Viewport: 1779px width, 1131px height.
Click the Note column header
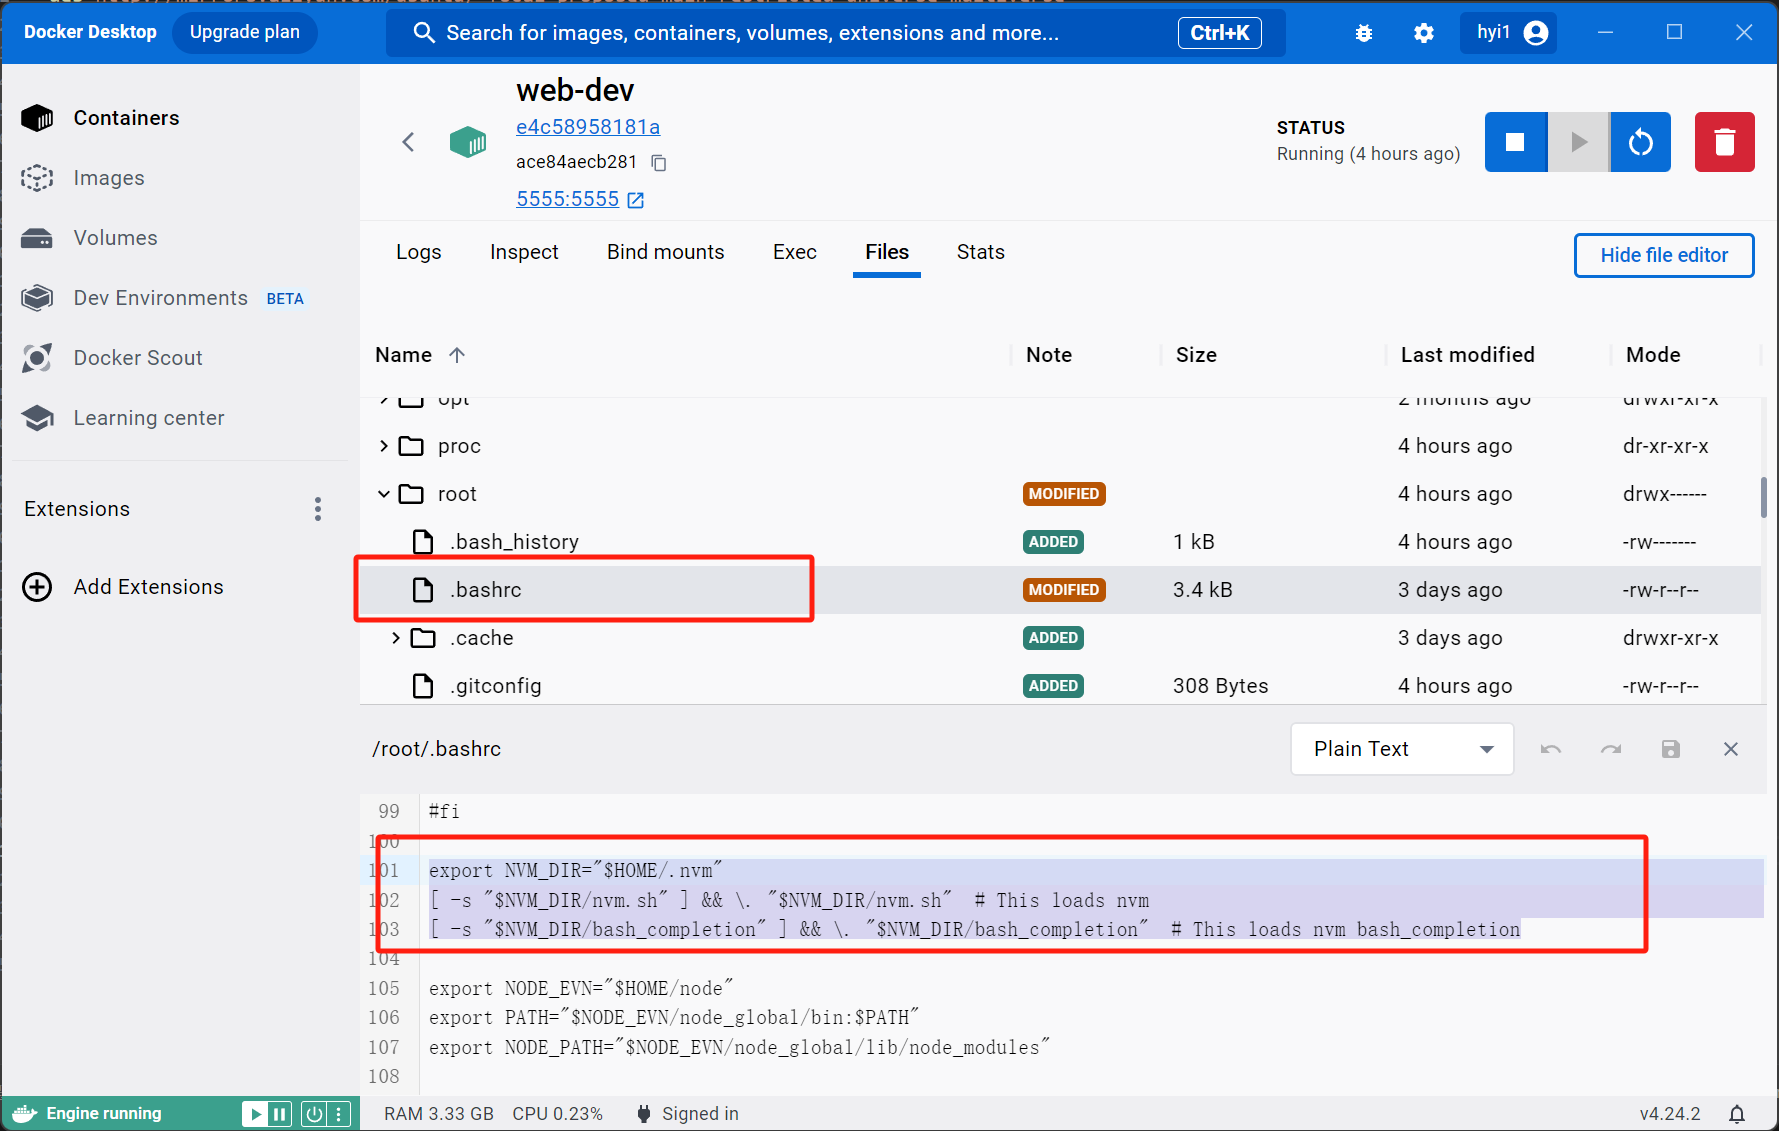point(1048,355)
